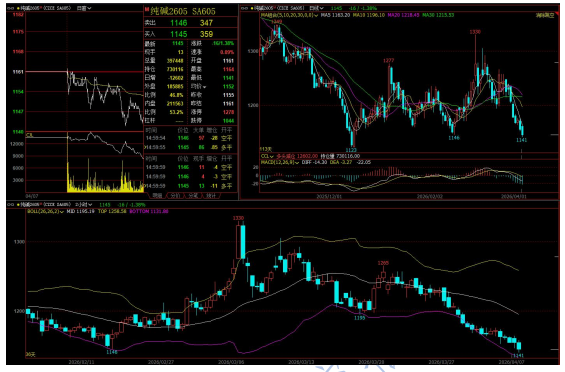The image size is (565, 372).
Task: Click the 36天 label on 2-hour chart
Action: click(31, 355)
